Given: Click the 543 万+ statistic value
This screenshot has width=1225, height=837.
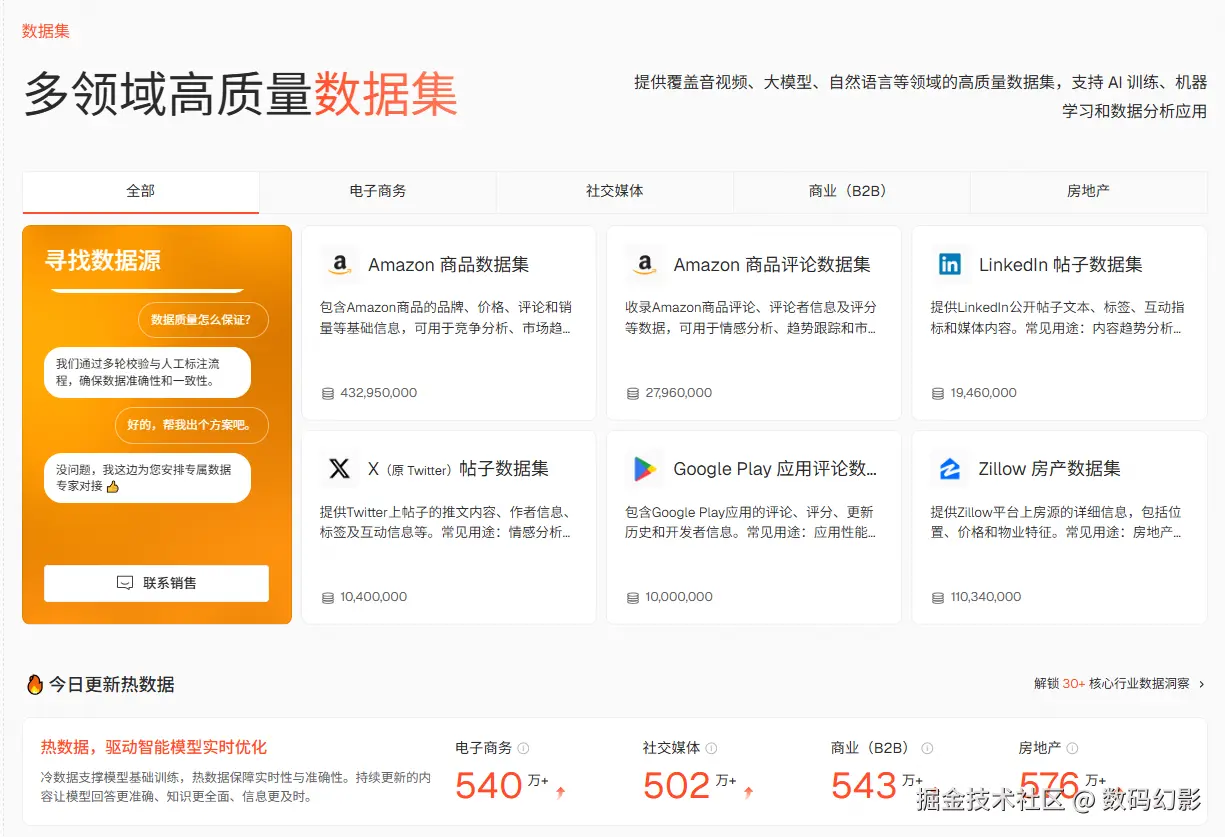Looking at the screenshot, I should pos(878,786).
